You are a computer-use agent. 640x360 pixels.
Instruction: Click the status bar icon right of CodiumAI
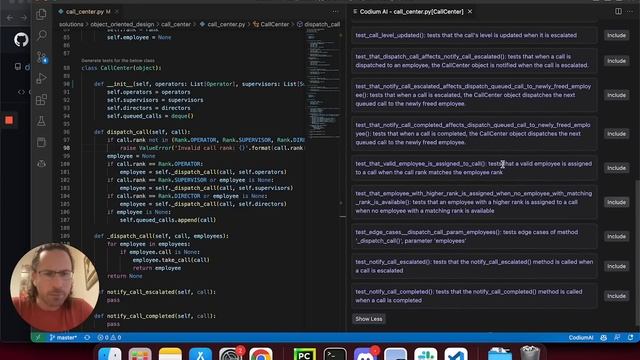[x=604, y=338]
